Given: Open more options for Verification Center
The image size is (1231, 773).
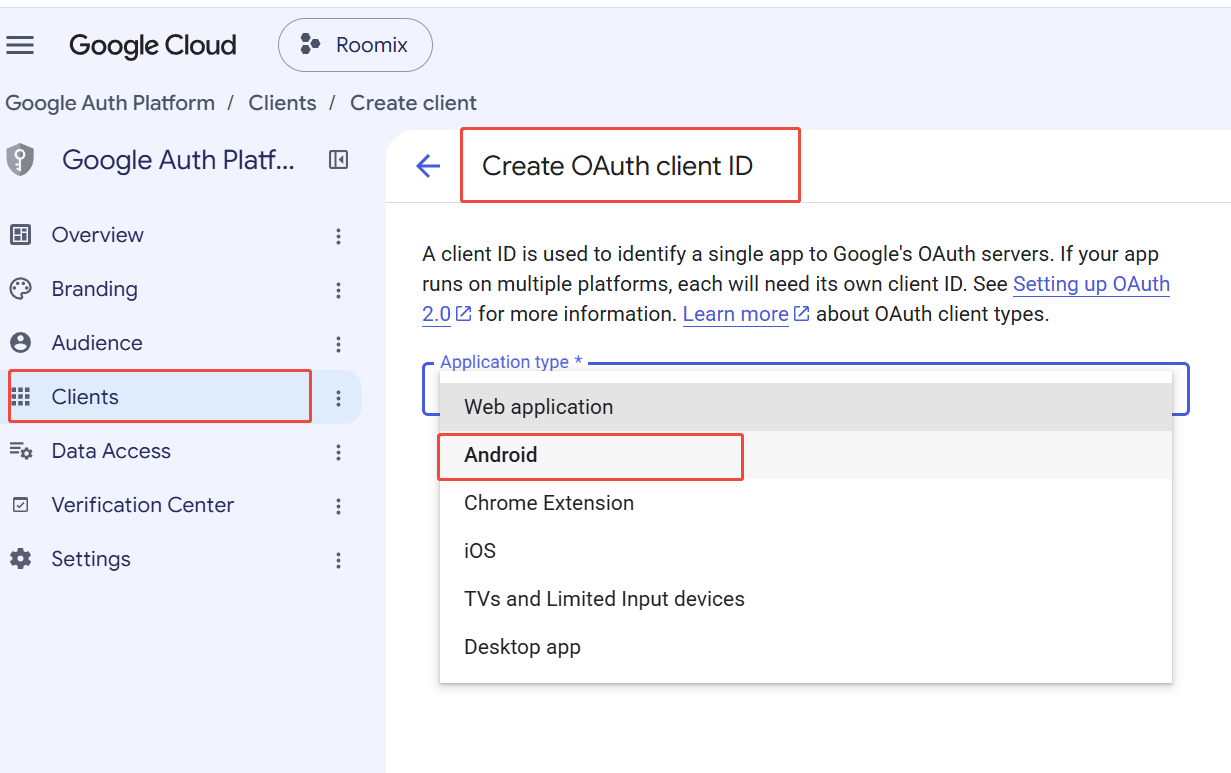Looking at the screenshot, I should click(x=339, y=506).
